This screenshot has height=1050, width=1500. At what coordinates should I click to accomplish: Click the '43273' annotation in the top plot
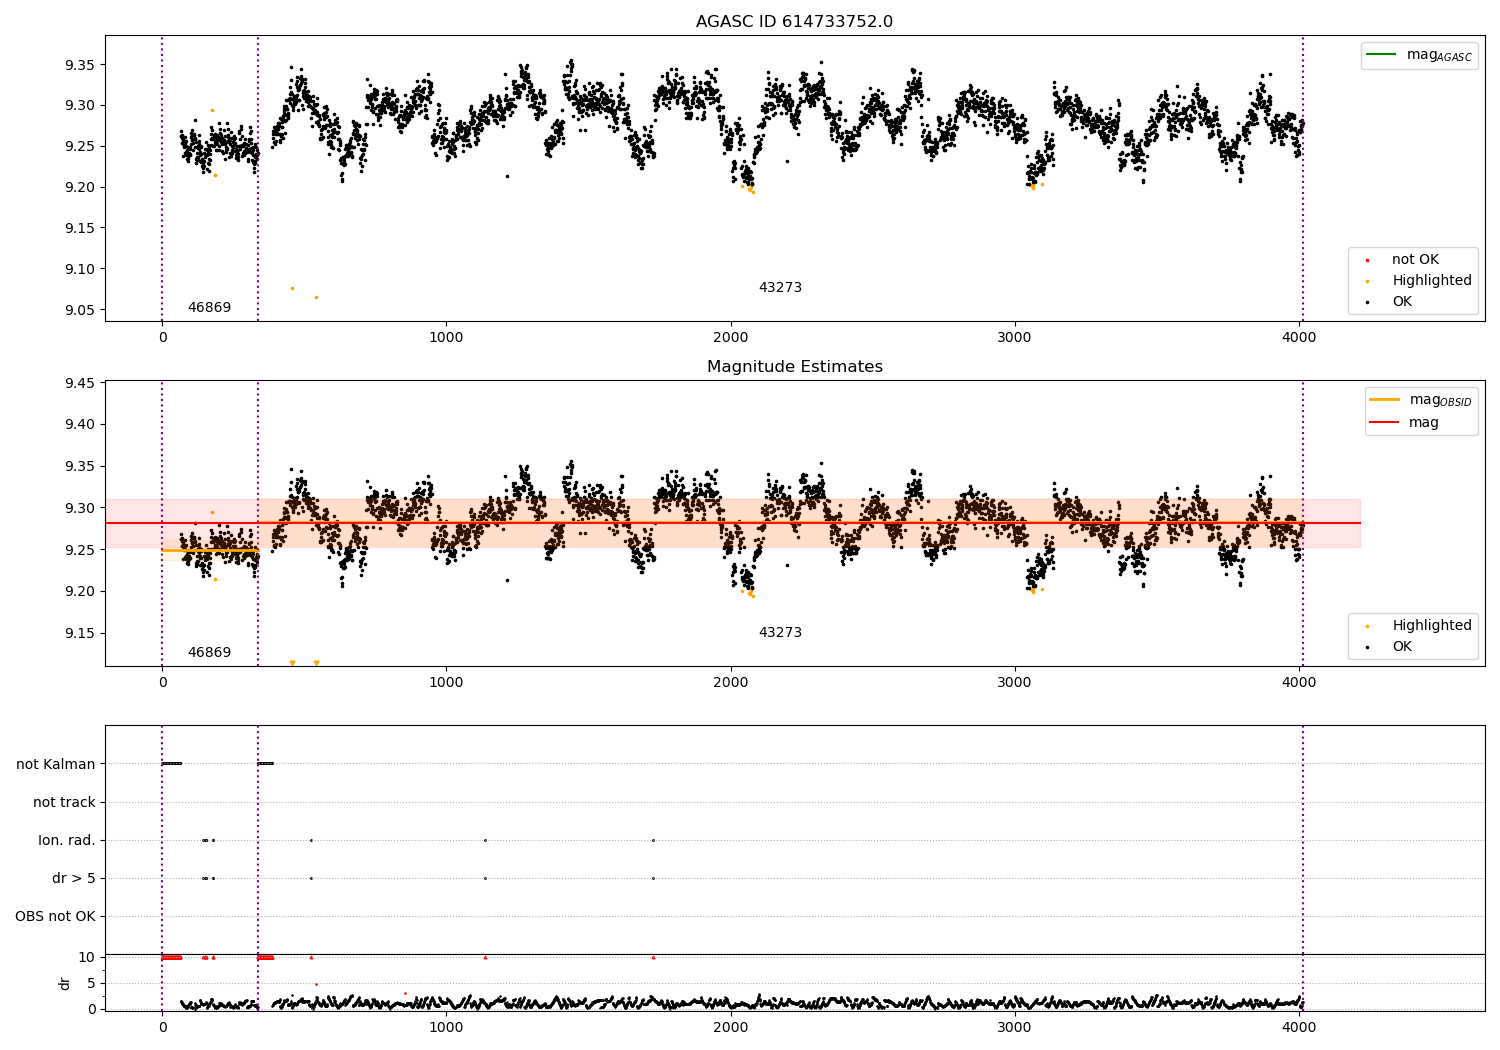tap(780, 288)
